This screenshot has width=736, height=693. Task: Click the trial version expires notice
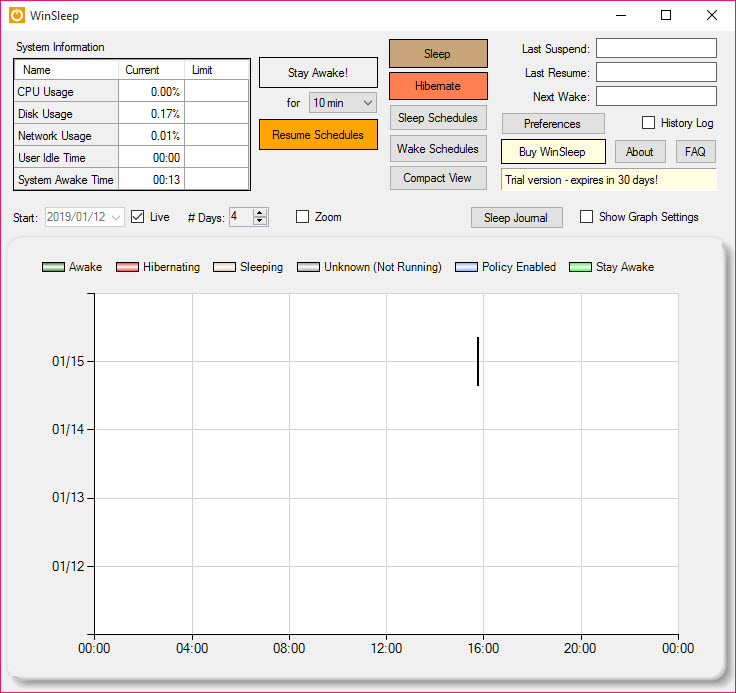(x=609, y=180)
